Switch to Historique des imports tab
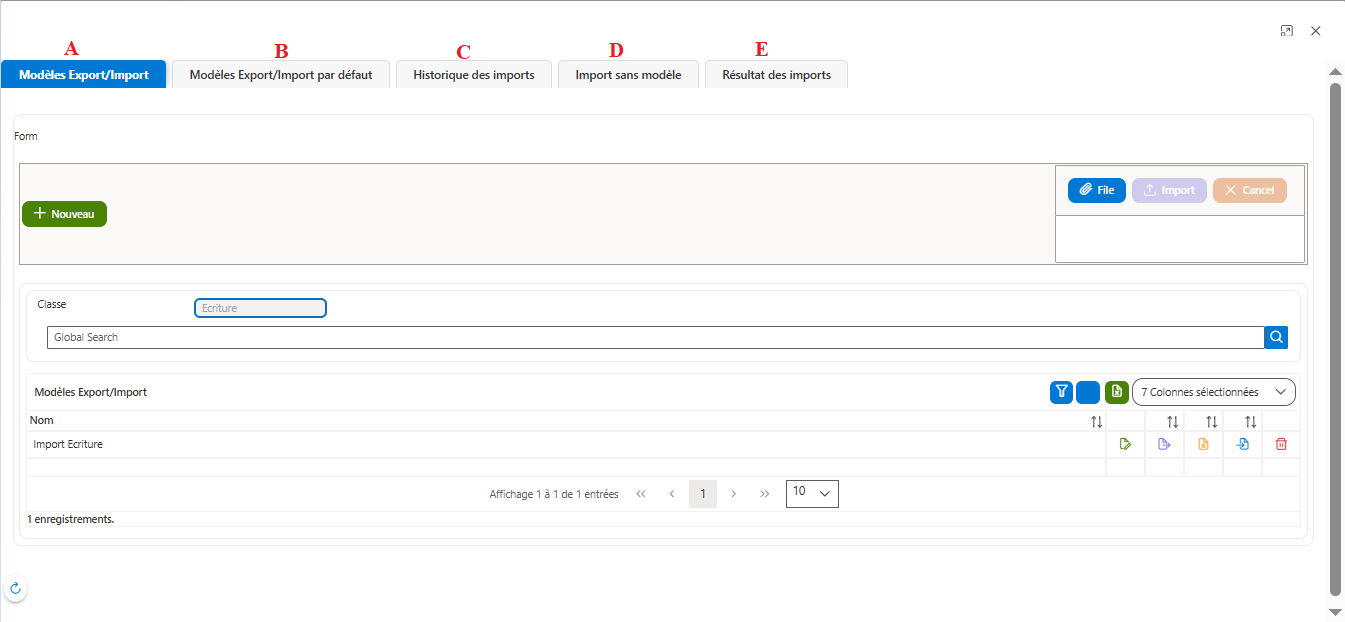1345x622 pixels. coord(474,75)
